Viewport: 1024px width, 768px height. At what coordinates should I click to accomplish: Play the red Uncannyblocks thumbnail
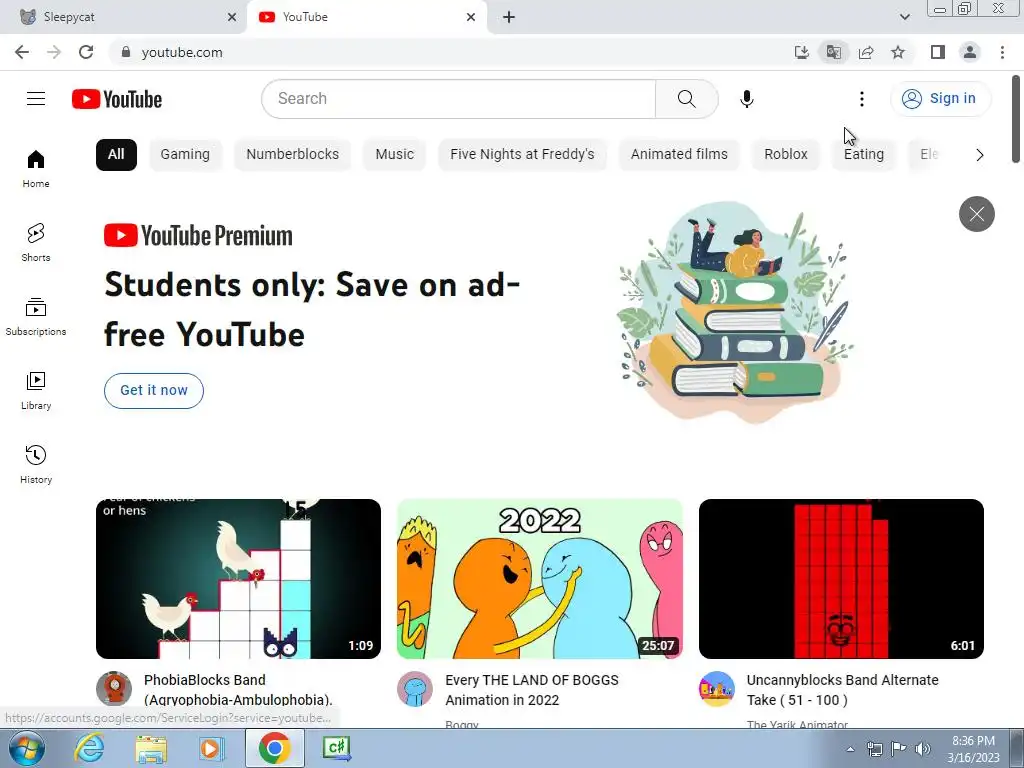click(841, 579)
